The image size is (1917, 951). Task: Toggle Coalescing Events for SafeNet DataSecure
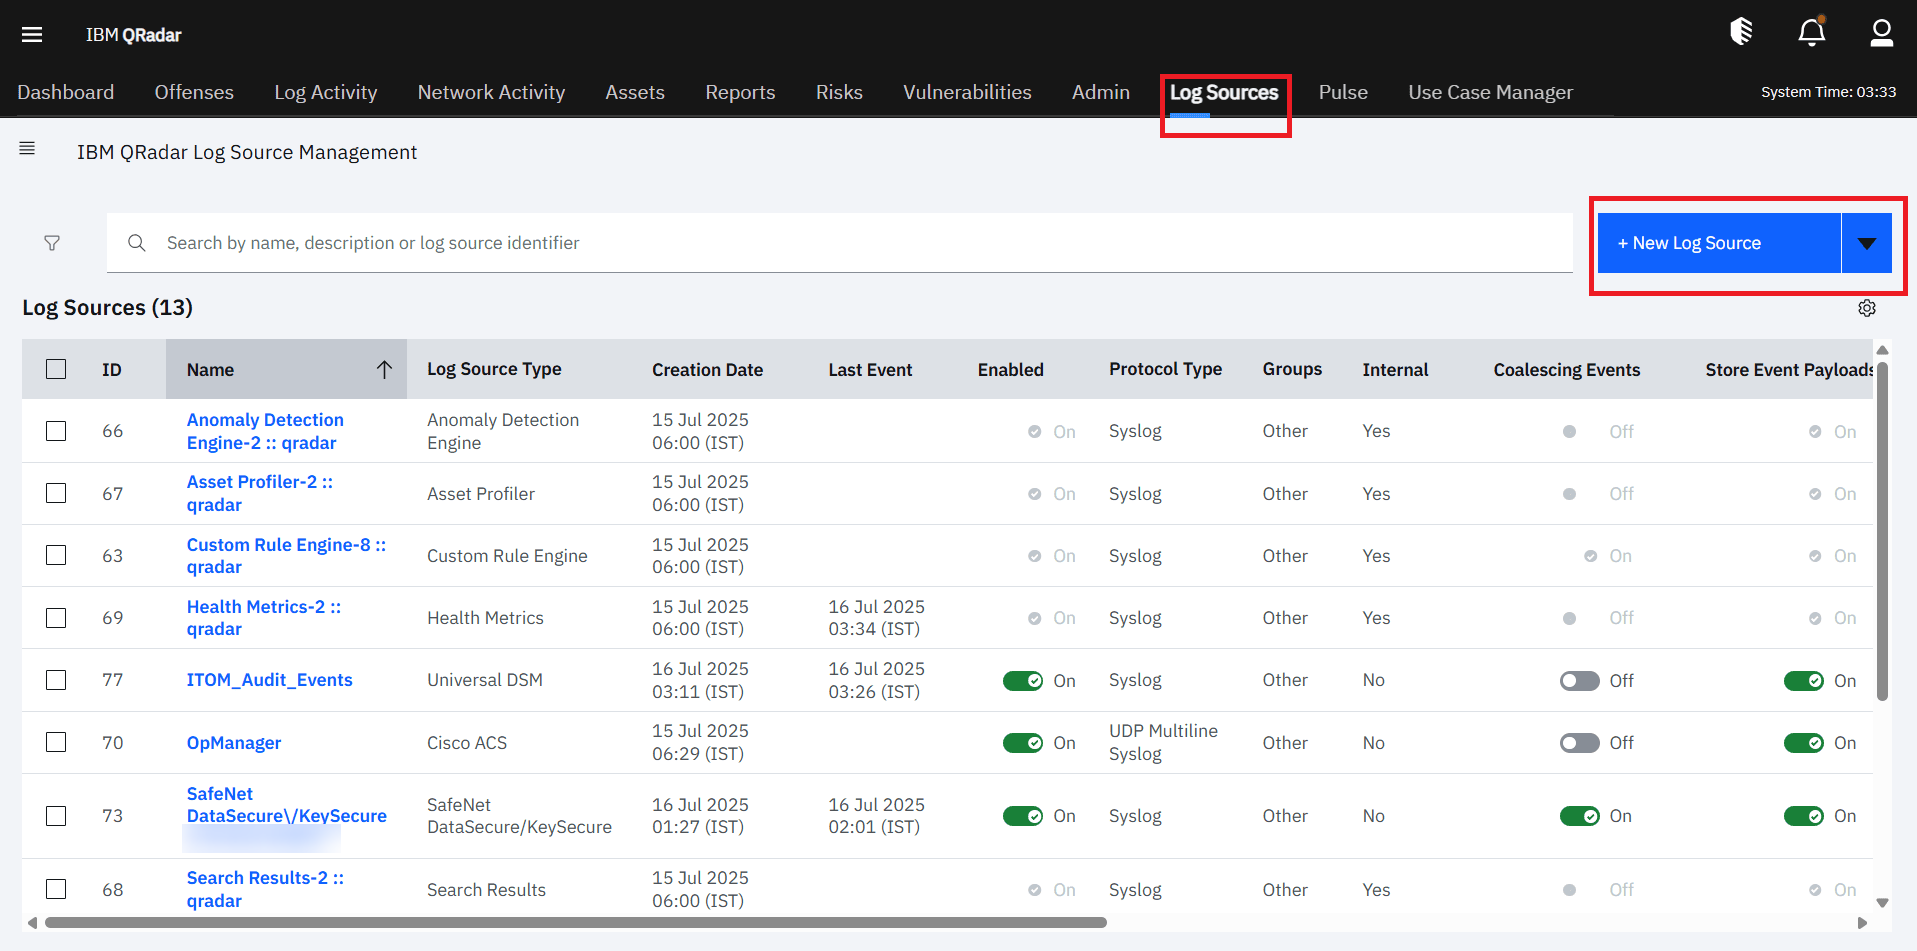pos(1579,816)
